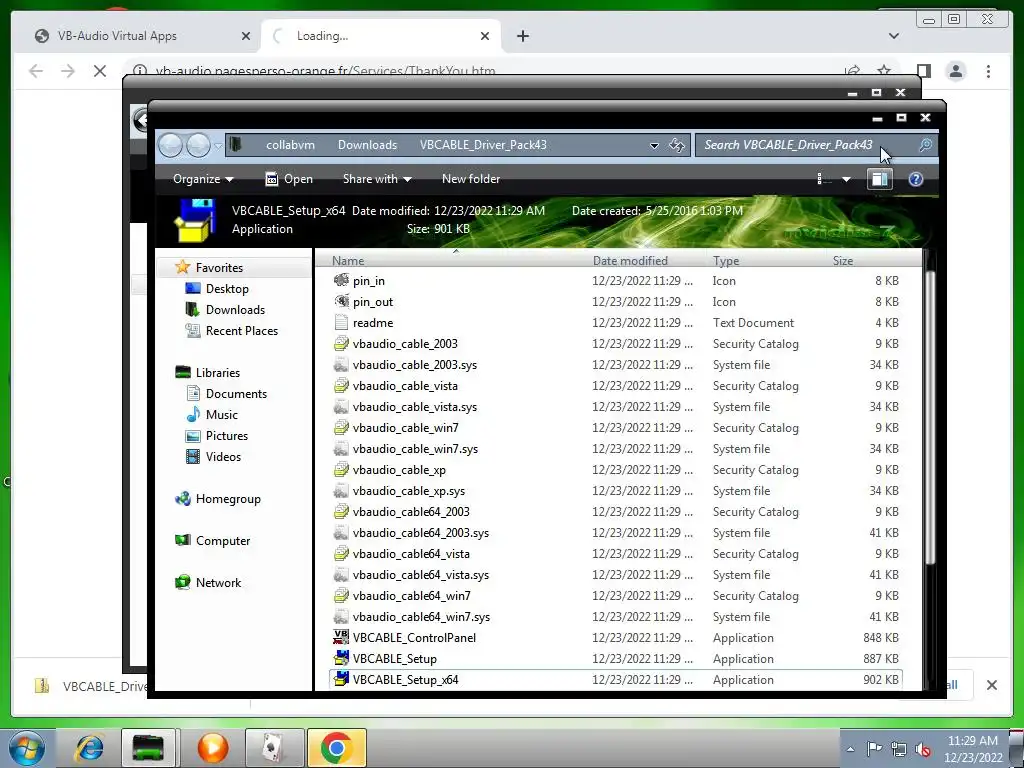
Task: Sort files by Size column
Action: click(842, 261)
